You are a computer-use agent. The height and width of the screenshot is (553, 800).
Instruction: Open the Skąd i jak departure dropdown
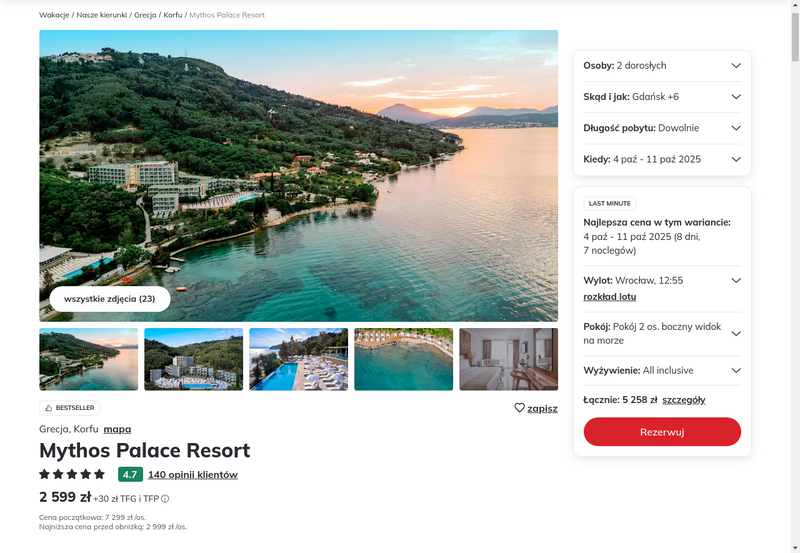662,97
